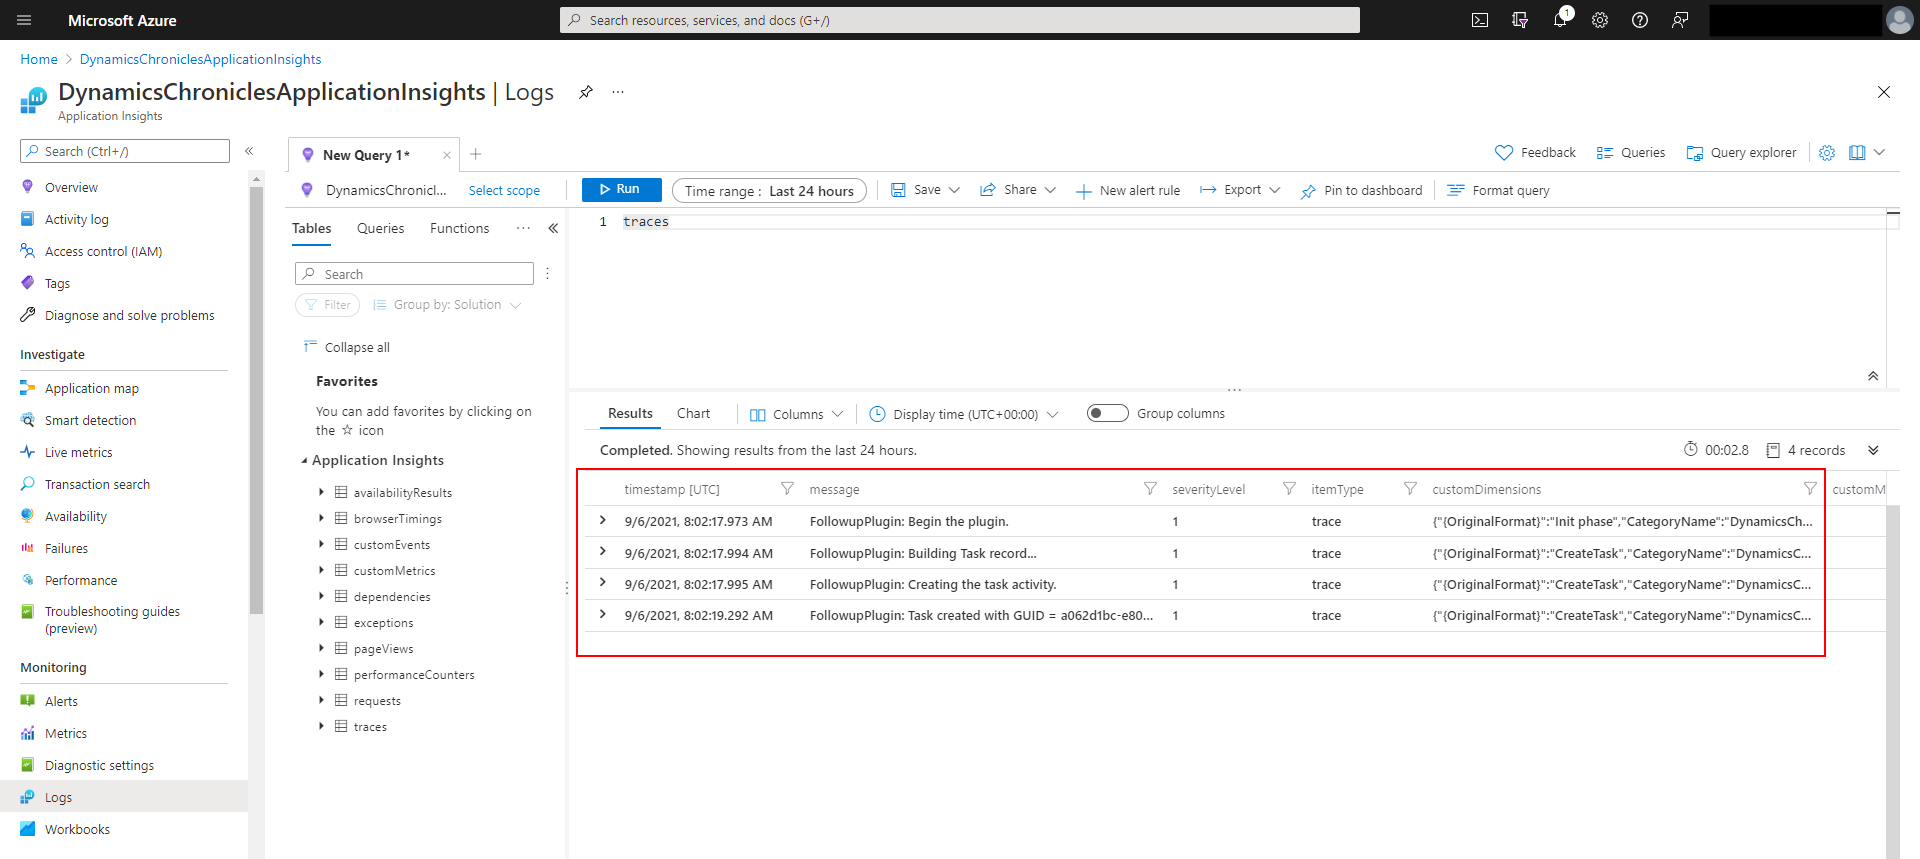Go to the Home breadcrumb link
The height and width of the screenshot is (859, 1920).
[39, 59]
